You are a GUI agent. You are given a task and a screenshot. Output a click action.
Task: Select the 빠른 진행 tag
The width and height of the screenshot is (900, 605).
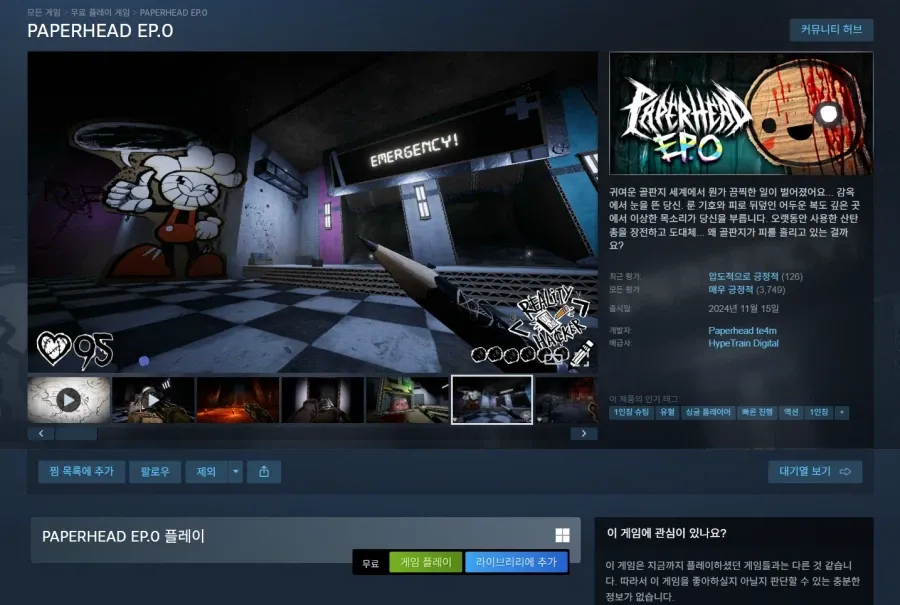[x=757, y=412]
